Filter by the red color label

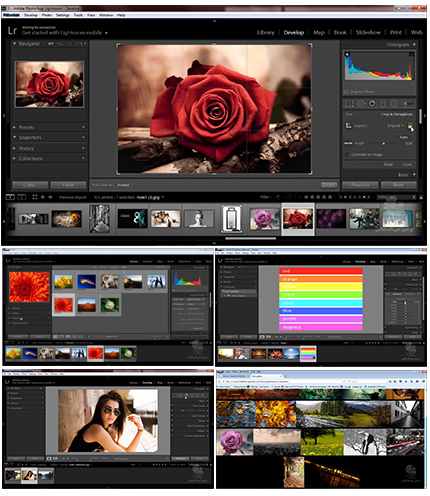[340, 197]
